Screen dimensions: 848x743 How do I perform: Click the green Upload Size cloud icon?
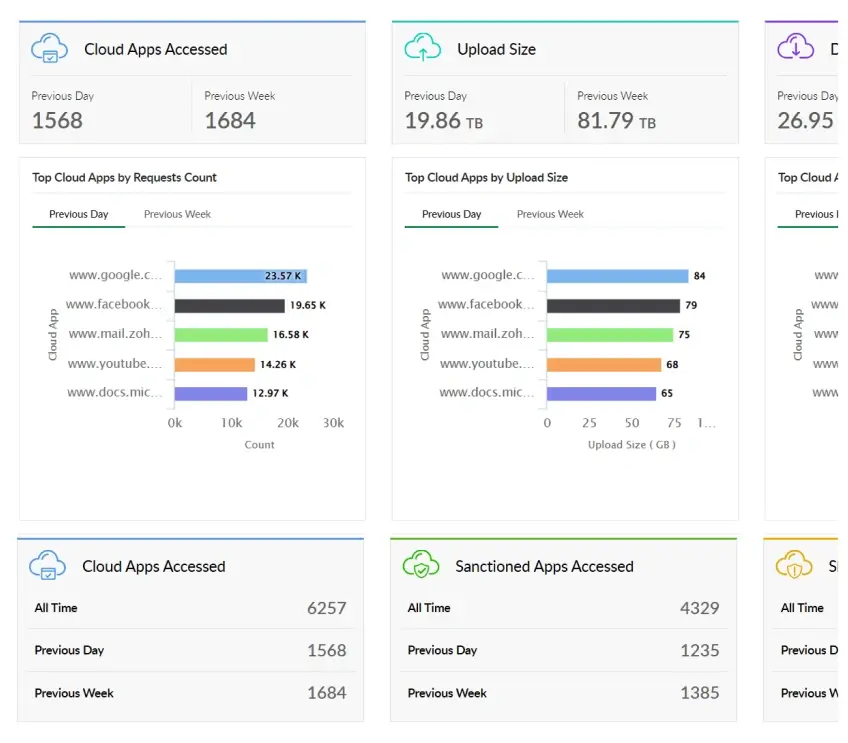pyautogui.click(x=421, y=48)
